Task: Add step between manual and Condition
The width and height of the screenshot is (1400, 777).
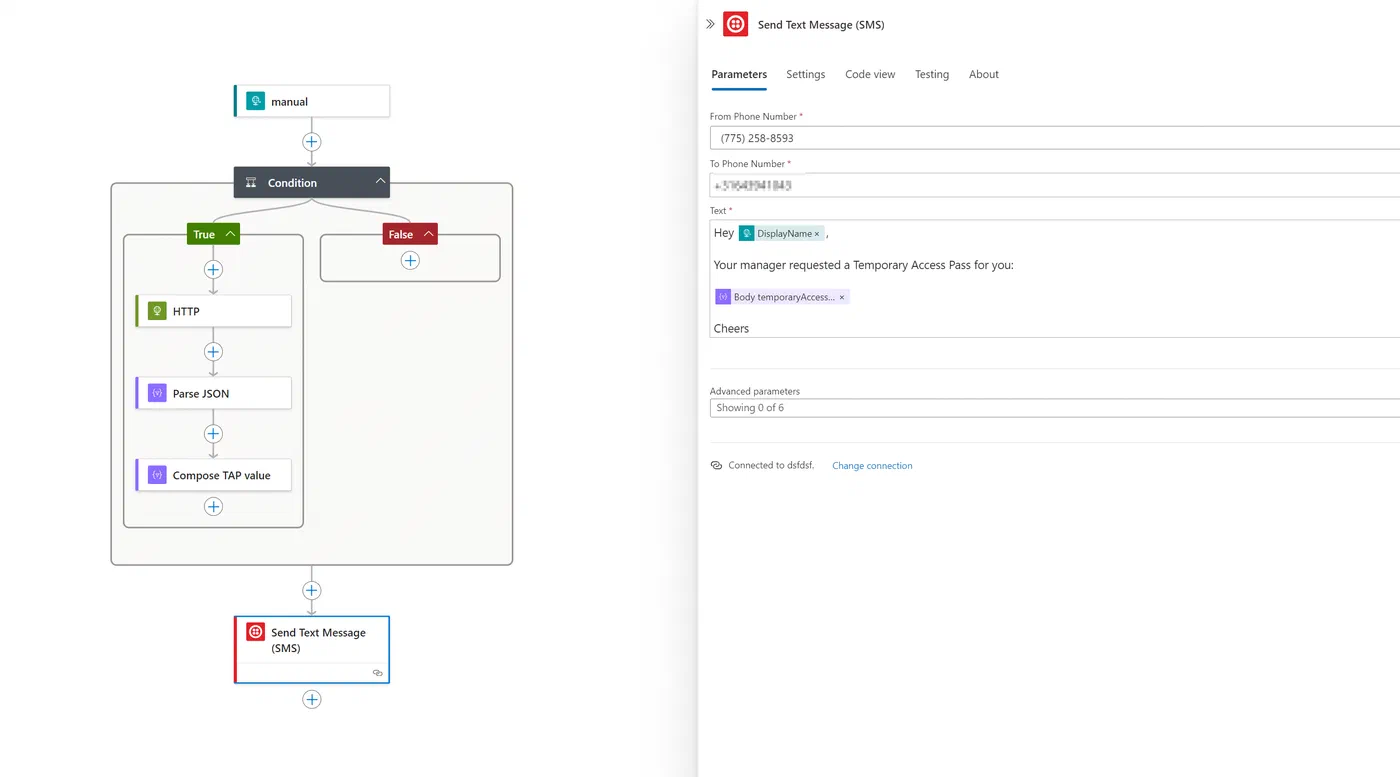Action: 312,142
